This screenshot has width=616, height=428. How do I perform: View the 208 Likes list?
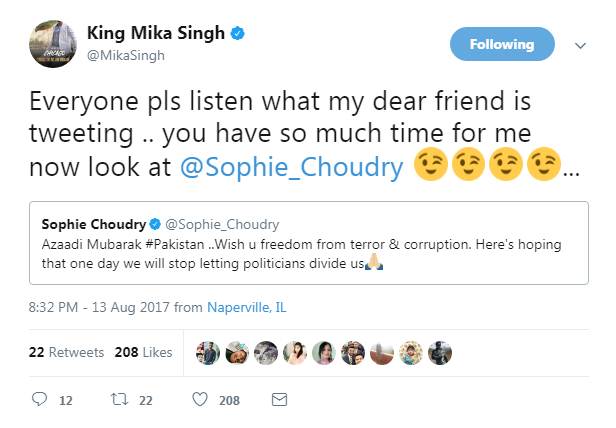pos(144,352)
